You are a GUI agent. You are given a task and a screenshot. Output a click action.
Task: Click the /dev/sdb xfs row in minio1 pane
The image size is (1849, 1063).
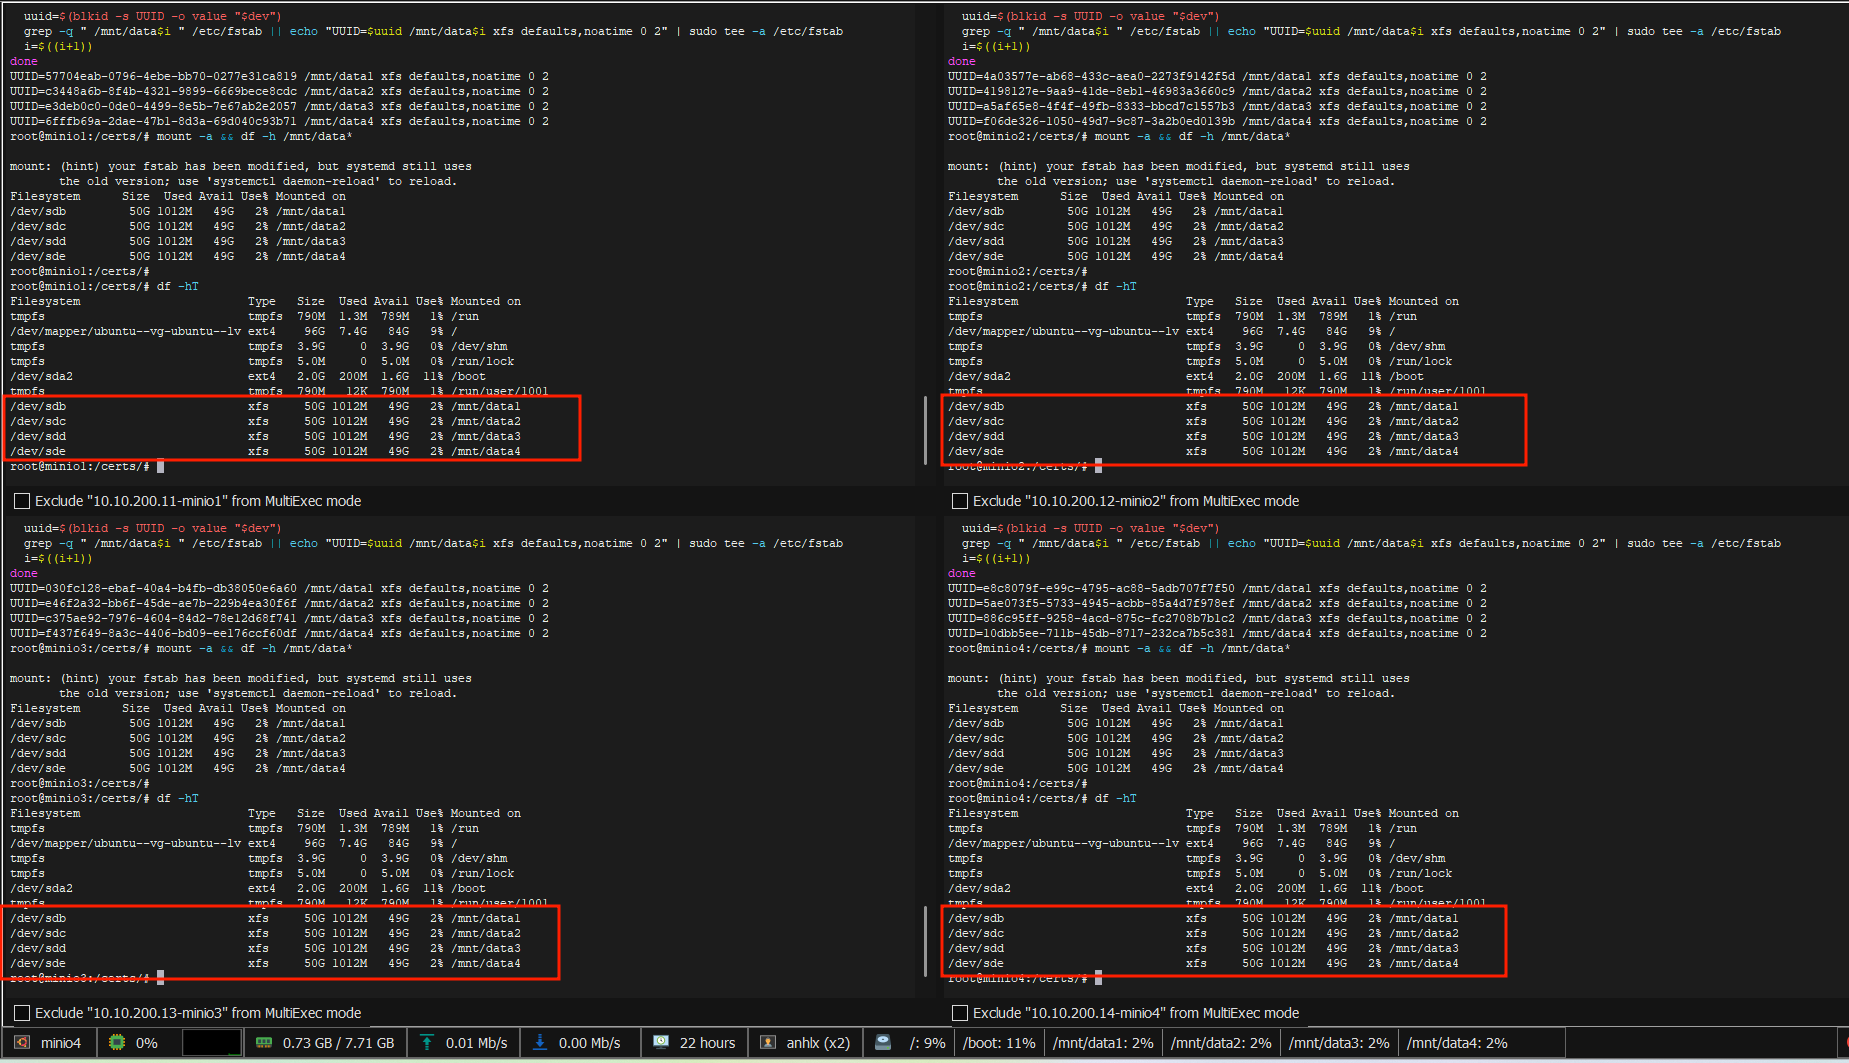tap(265, 406)
